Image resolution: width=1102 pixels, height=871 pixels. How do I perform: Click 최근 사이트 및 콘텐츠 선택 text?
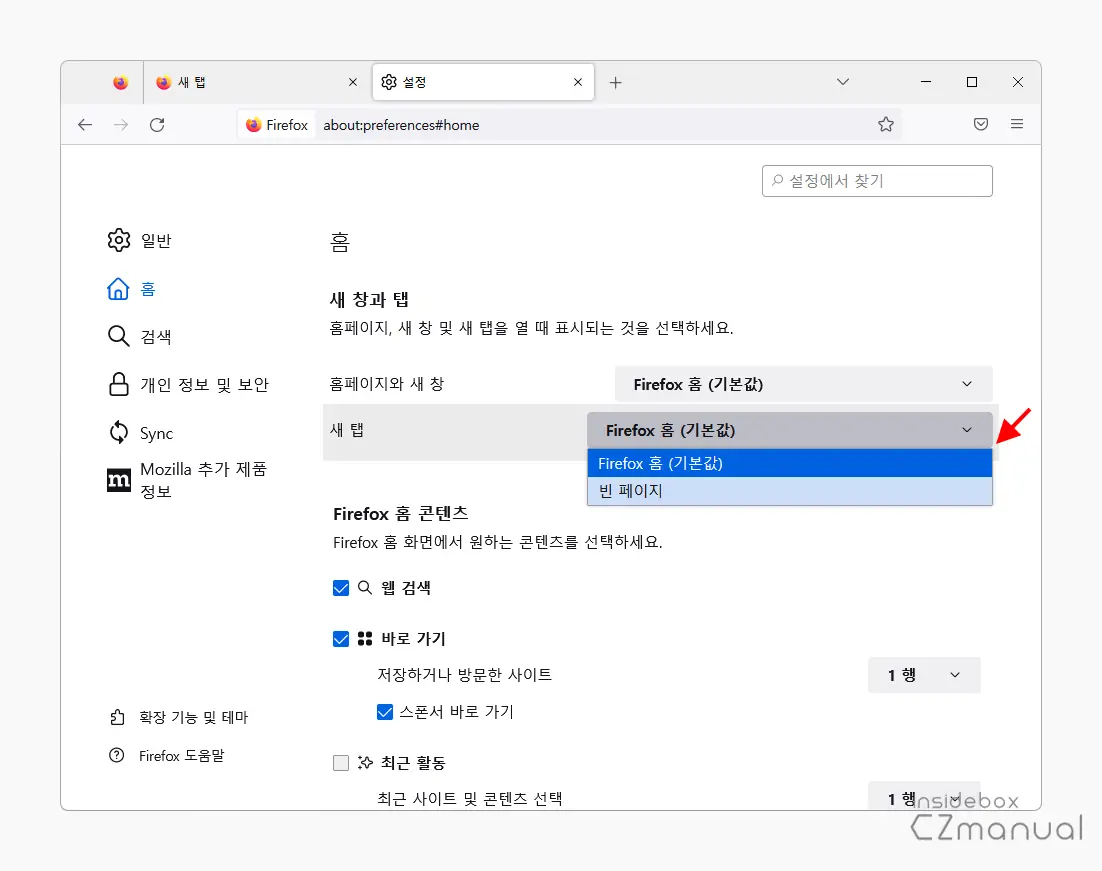[469, 799]
